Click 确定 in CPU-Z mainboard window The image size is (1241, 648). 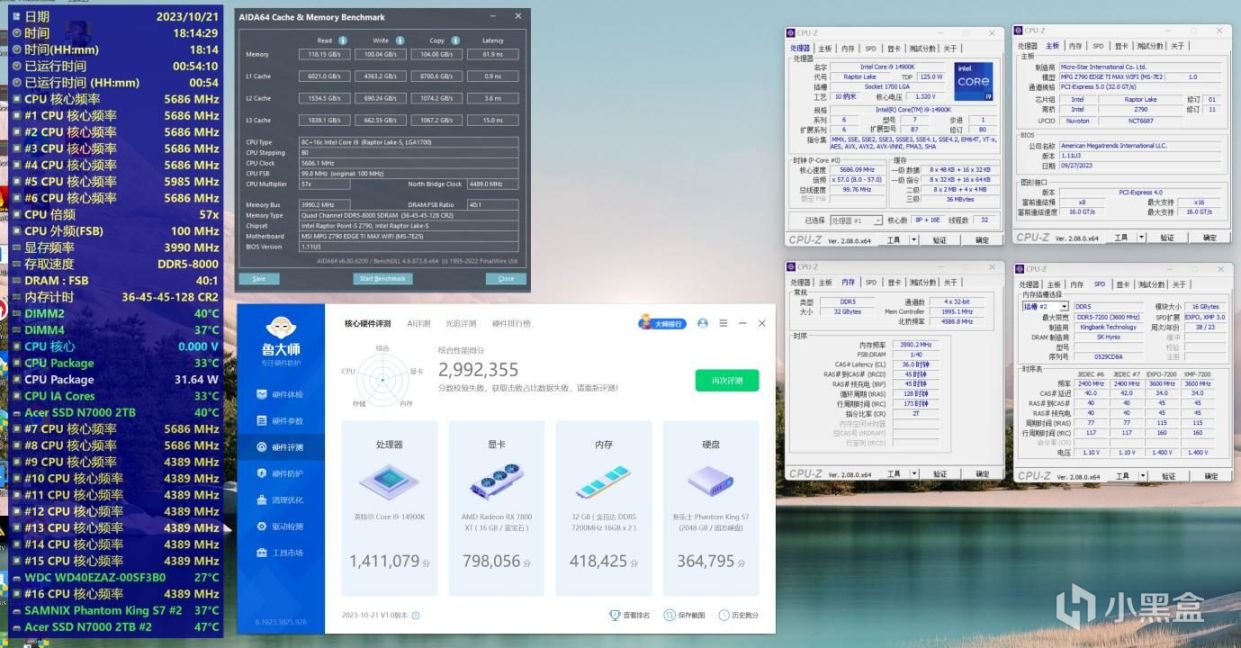tap(1209, 237)
